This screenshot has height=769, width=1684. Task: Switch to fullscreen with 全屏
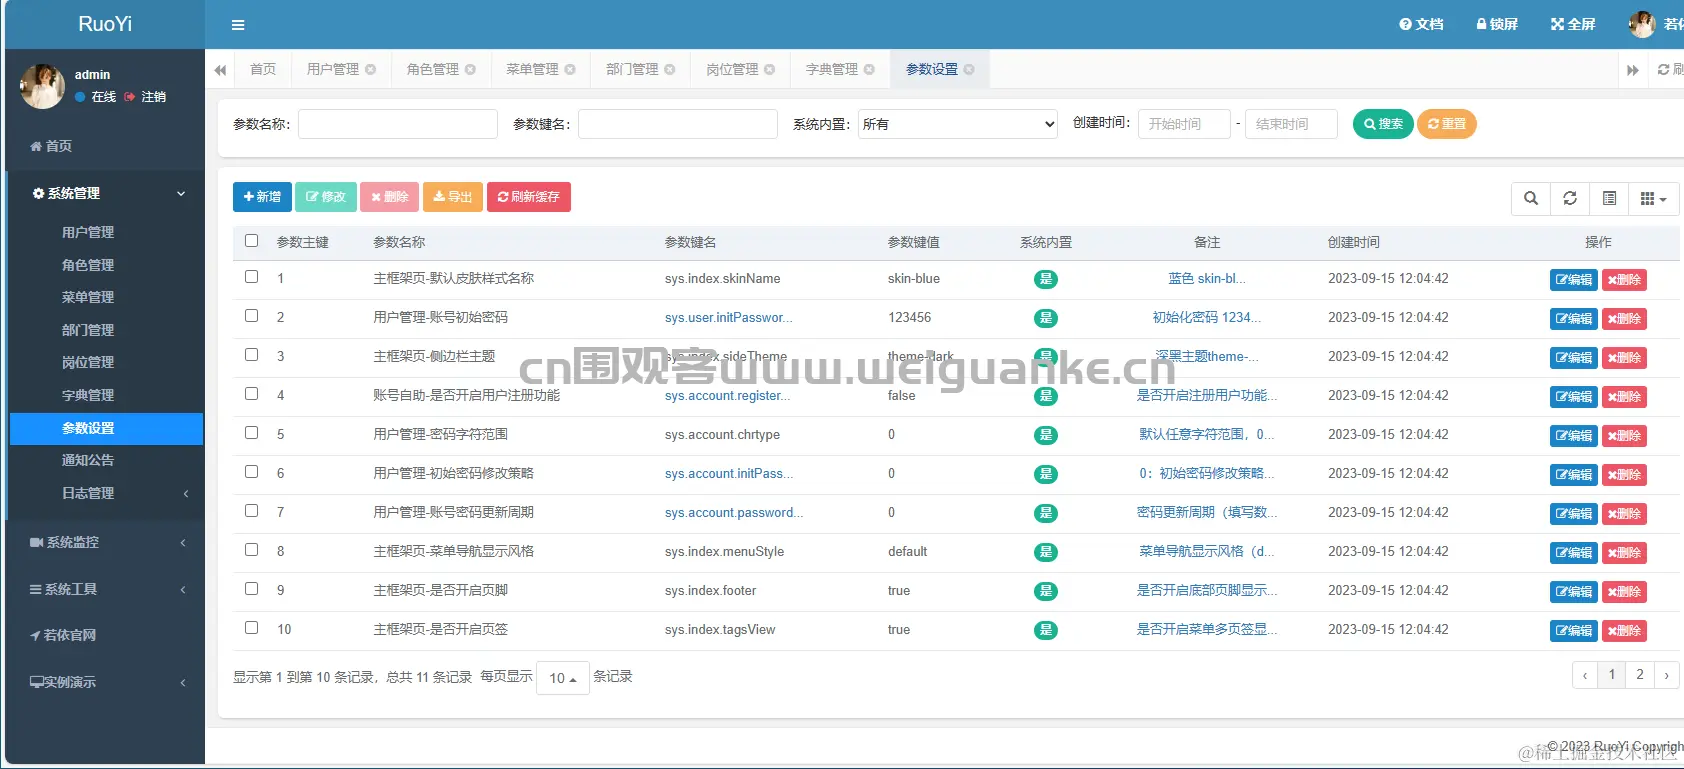[x=1573, y=24]
